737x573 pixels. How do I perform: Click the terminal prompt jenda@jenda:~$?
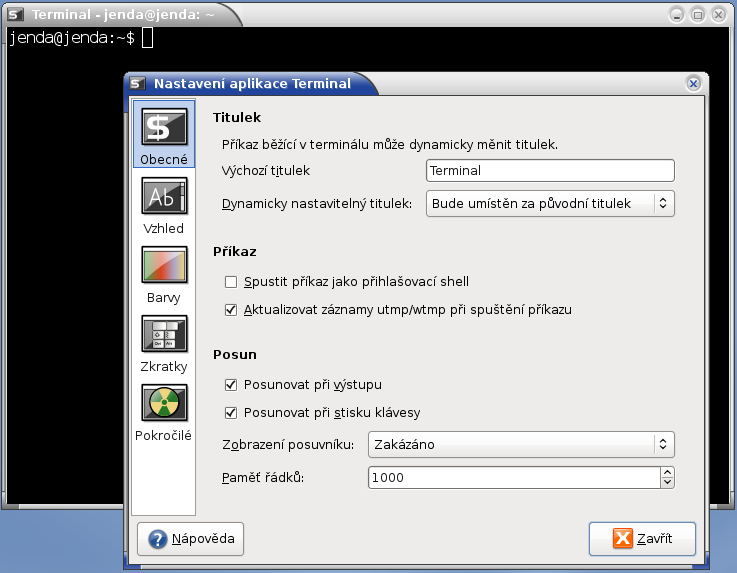(72, 38)
